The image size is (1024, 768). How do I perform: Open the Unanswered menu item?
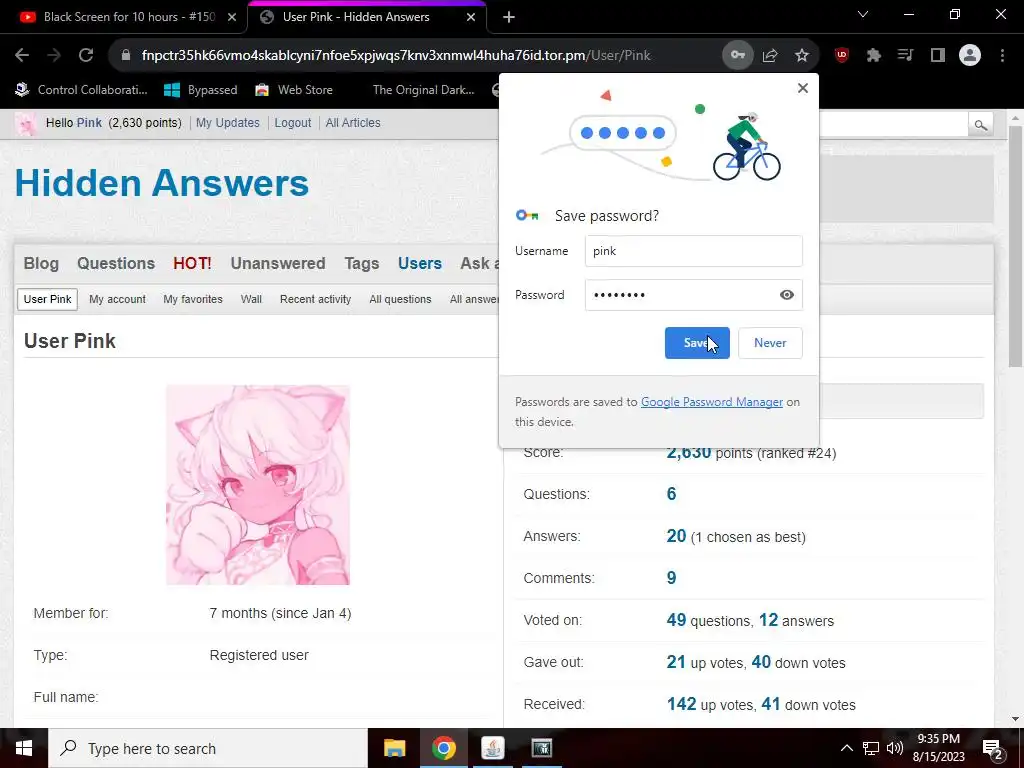[278, 263]
